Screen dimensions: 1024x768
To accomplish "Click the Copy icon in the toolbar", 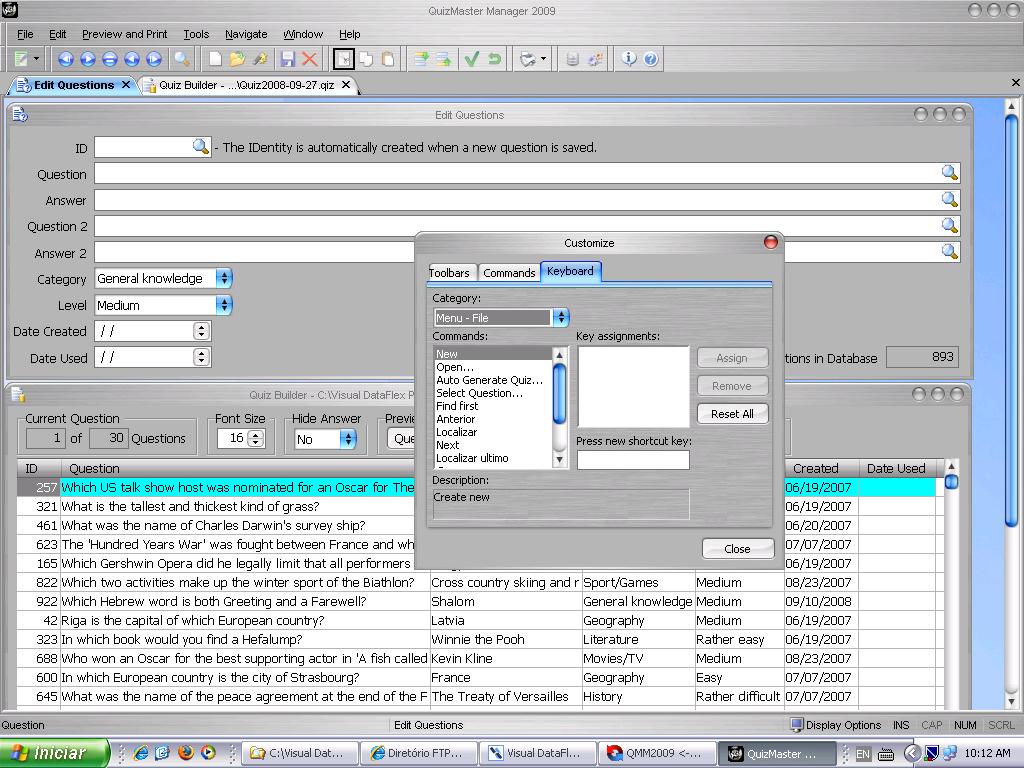I will point(366,59).
